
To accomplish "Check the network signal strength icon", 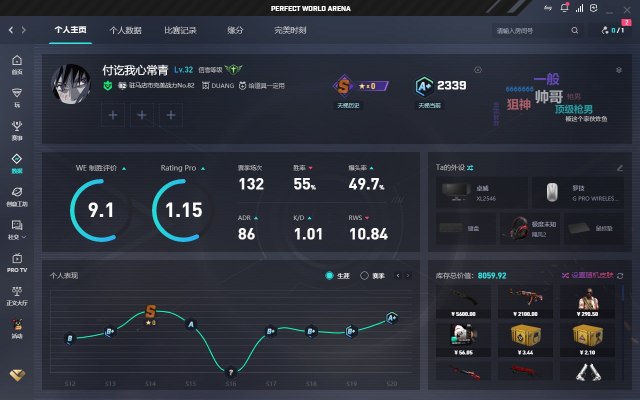I will [579, 8].
